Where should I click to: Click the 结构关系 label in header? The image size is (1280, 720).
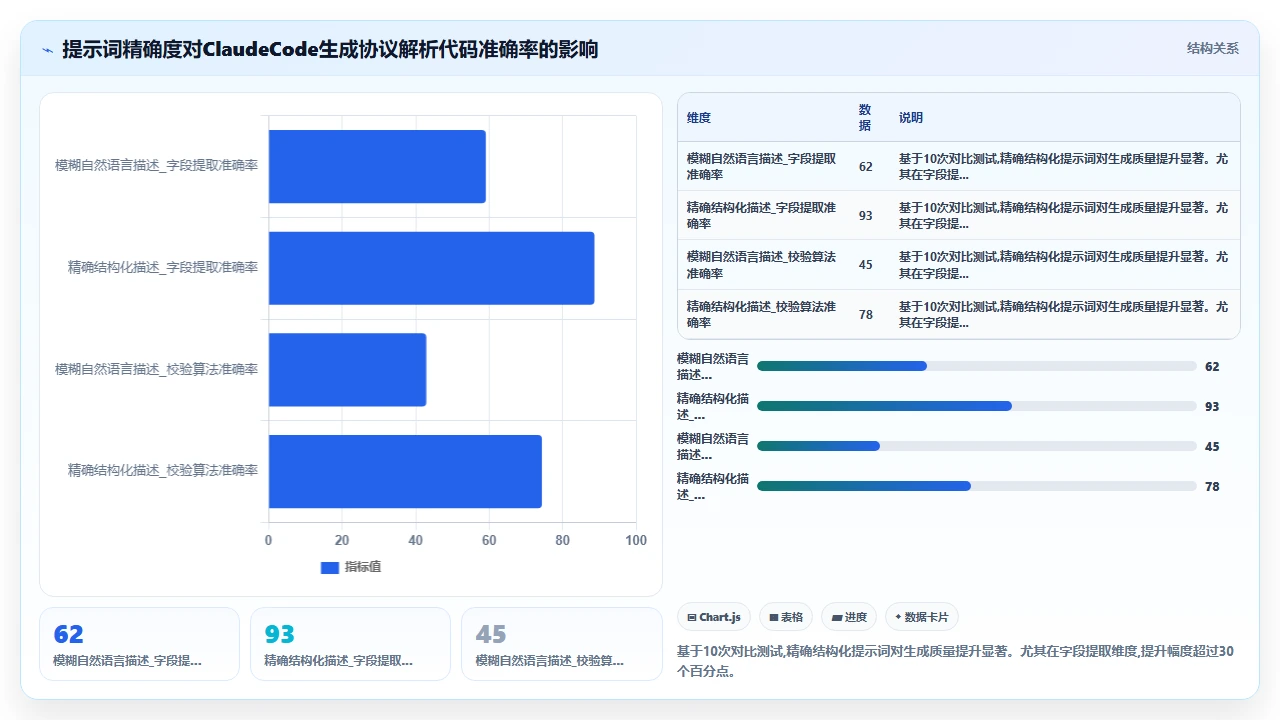click(x=1212, y=48)
